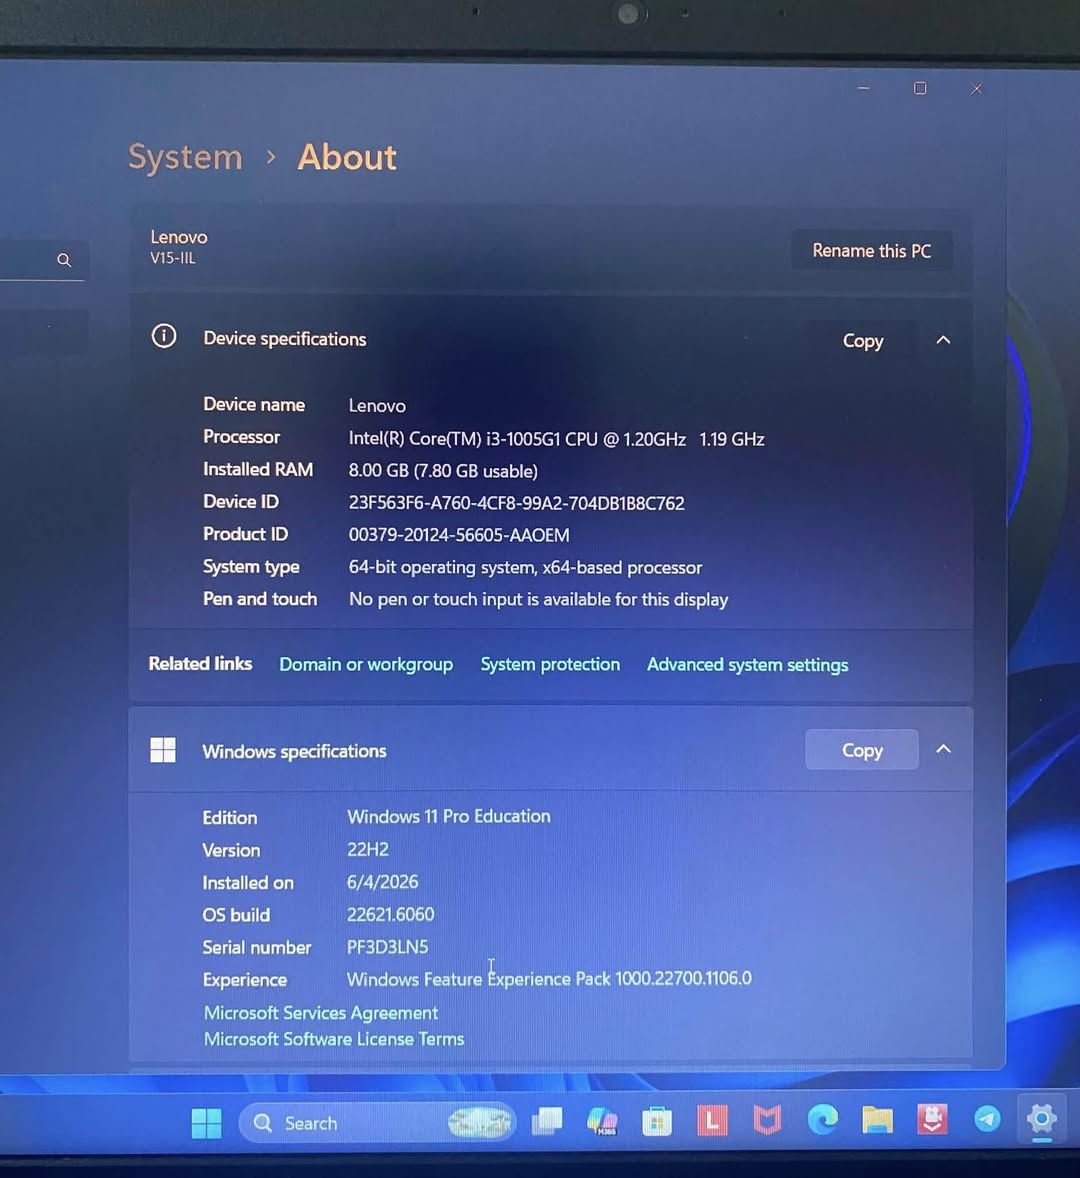This screenshot has width=1080, height=1178.
Task: Open the Windows Start menu
Action: tap(207, 1123)
